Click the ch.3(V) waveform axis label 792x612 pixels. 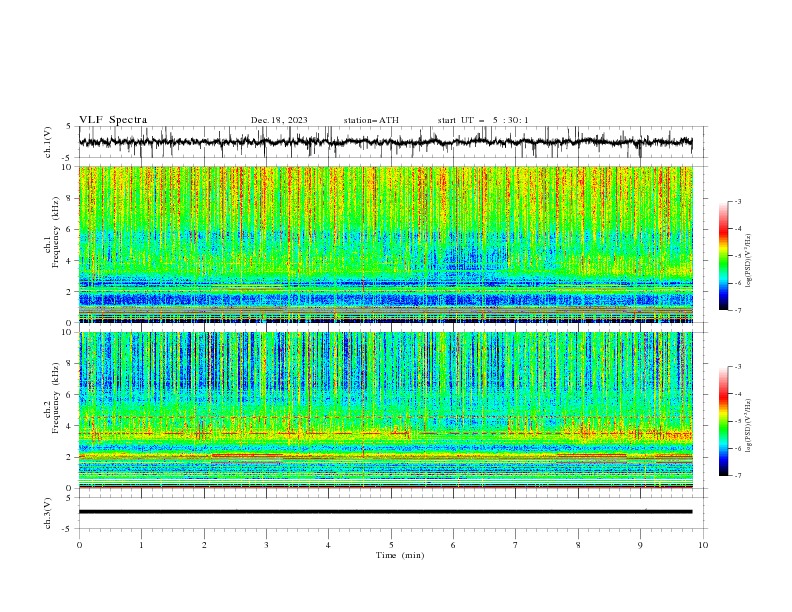point(48,513)
